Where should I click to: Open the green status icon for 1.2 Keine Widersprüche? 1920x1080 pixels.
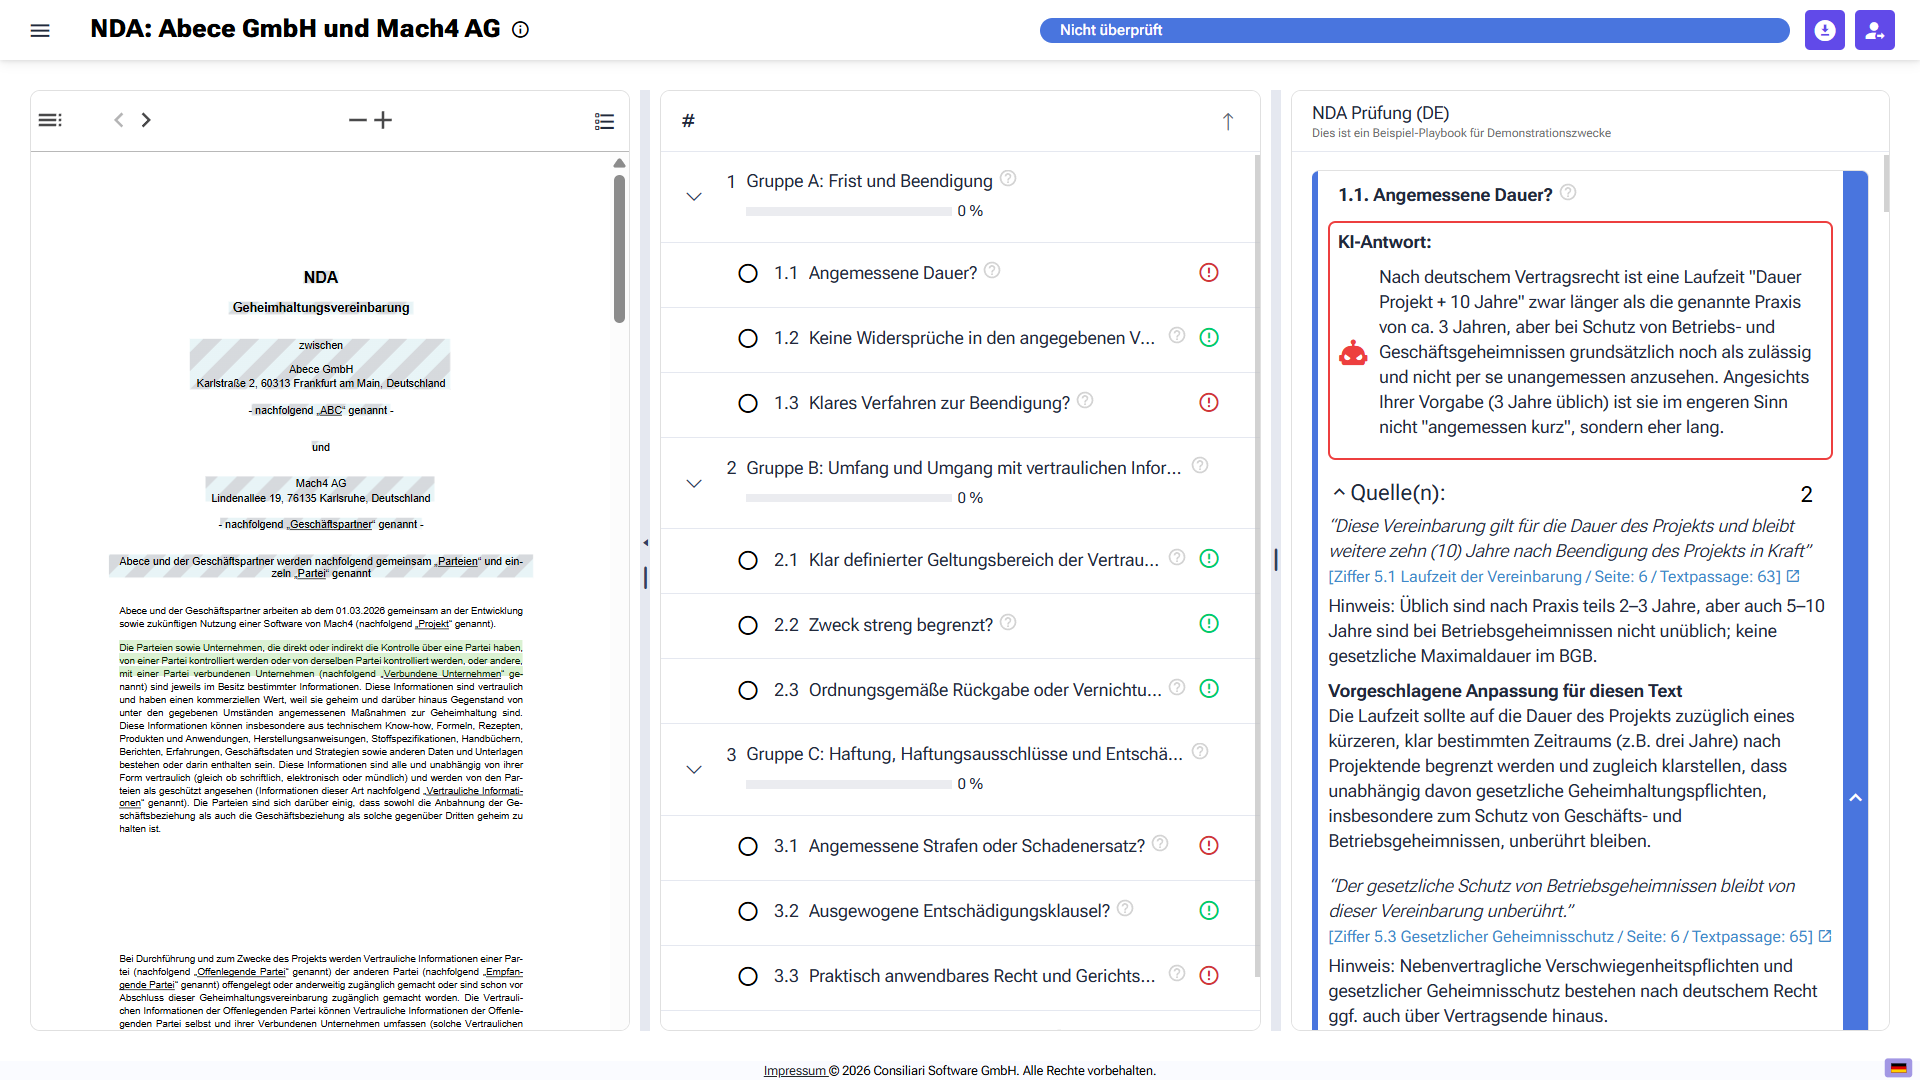point(1208,337)
